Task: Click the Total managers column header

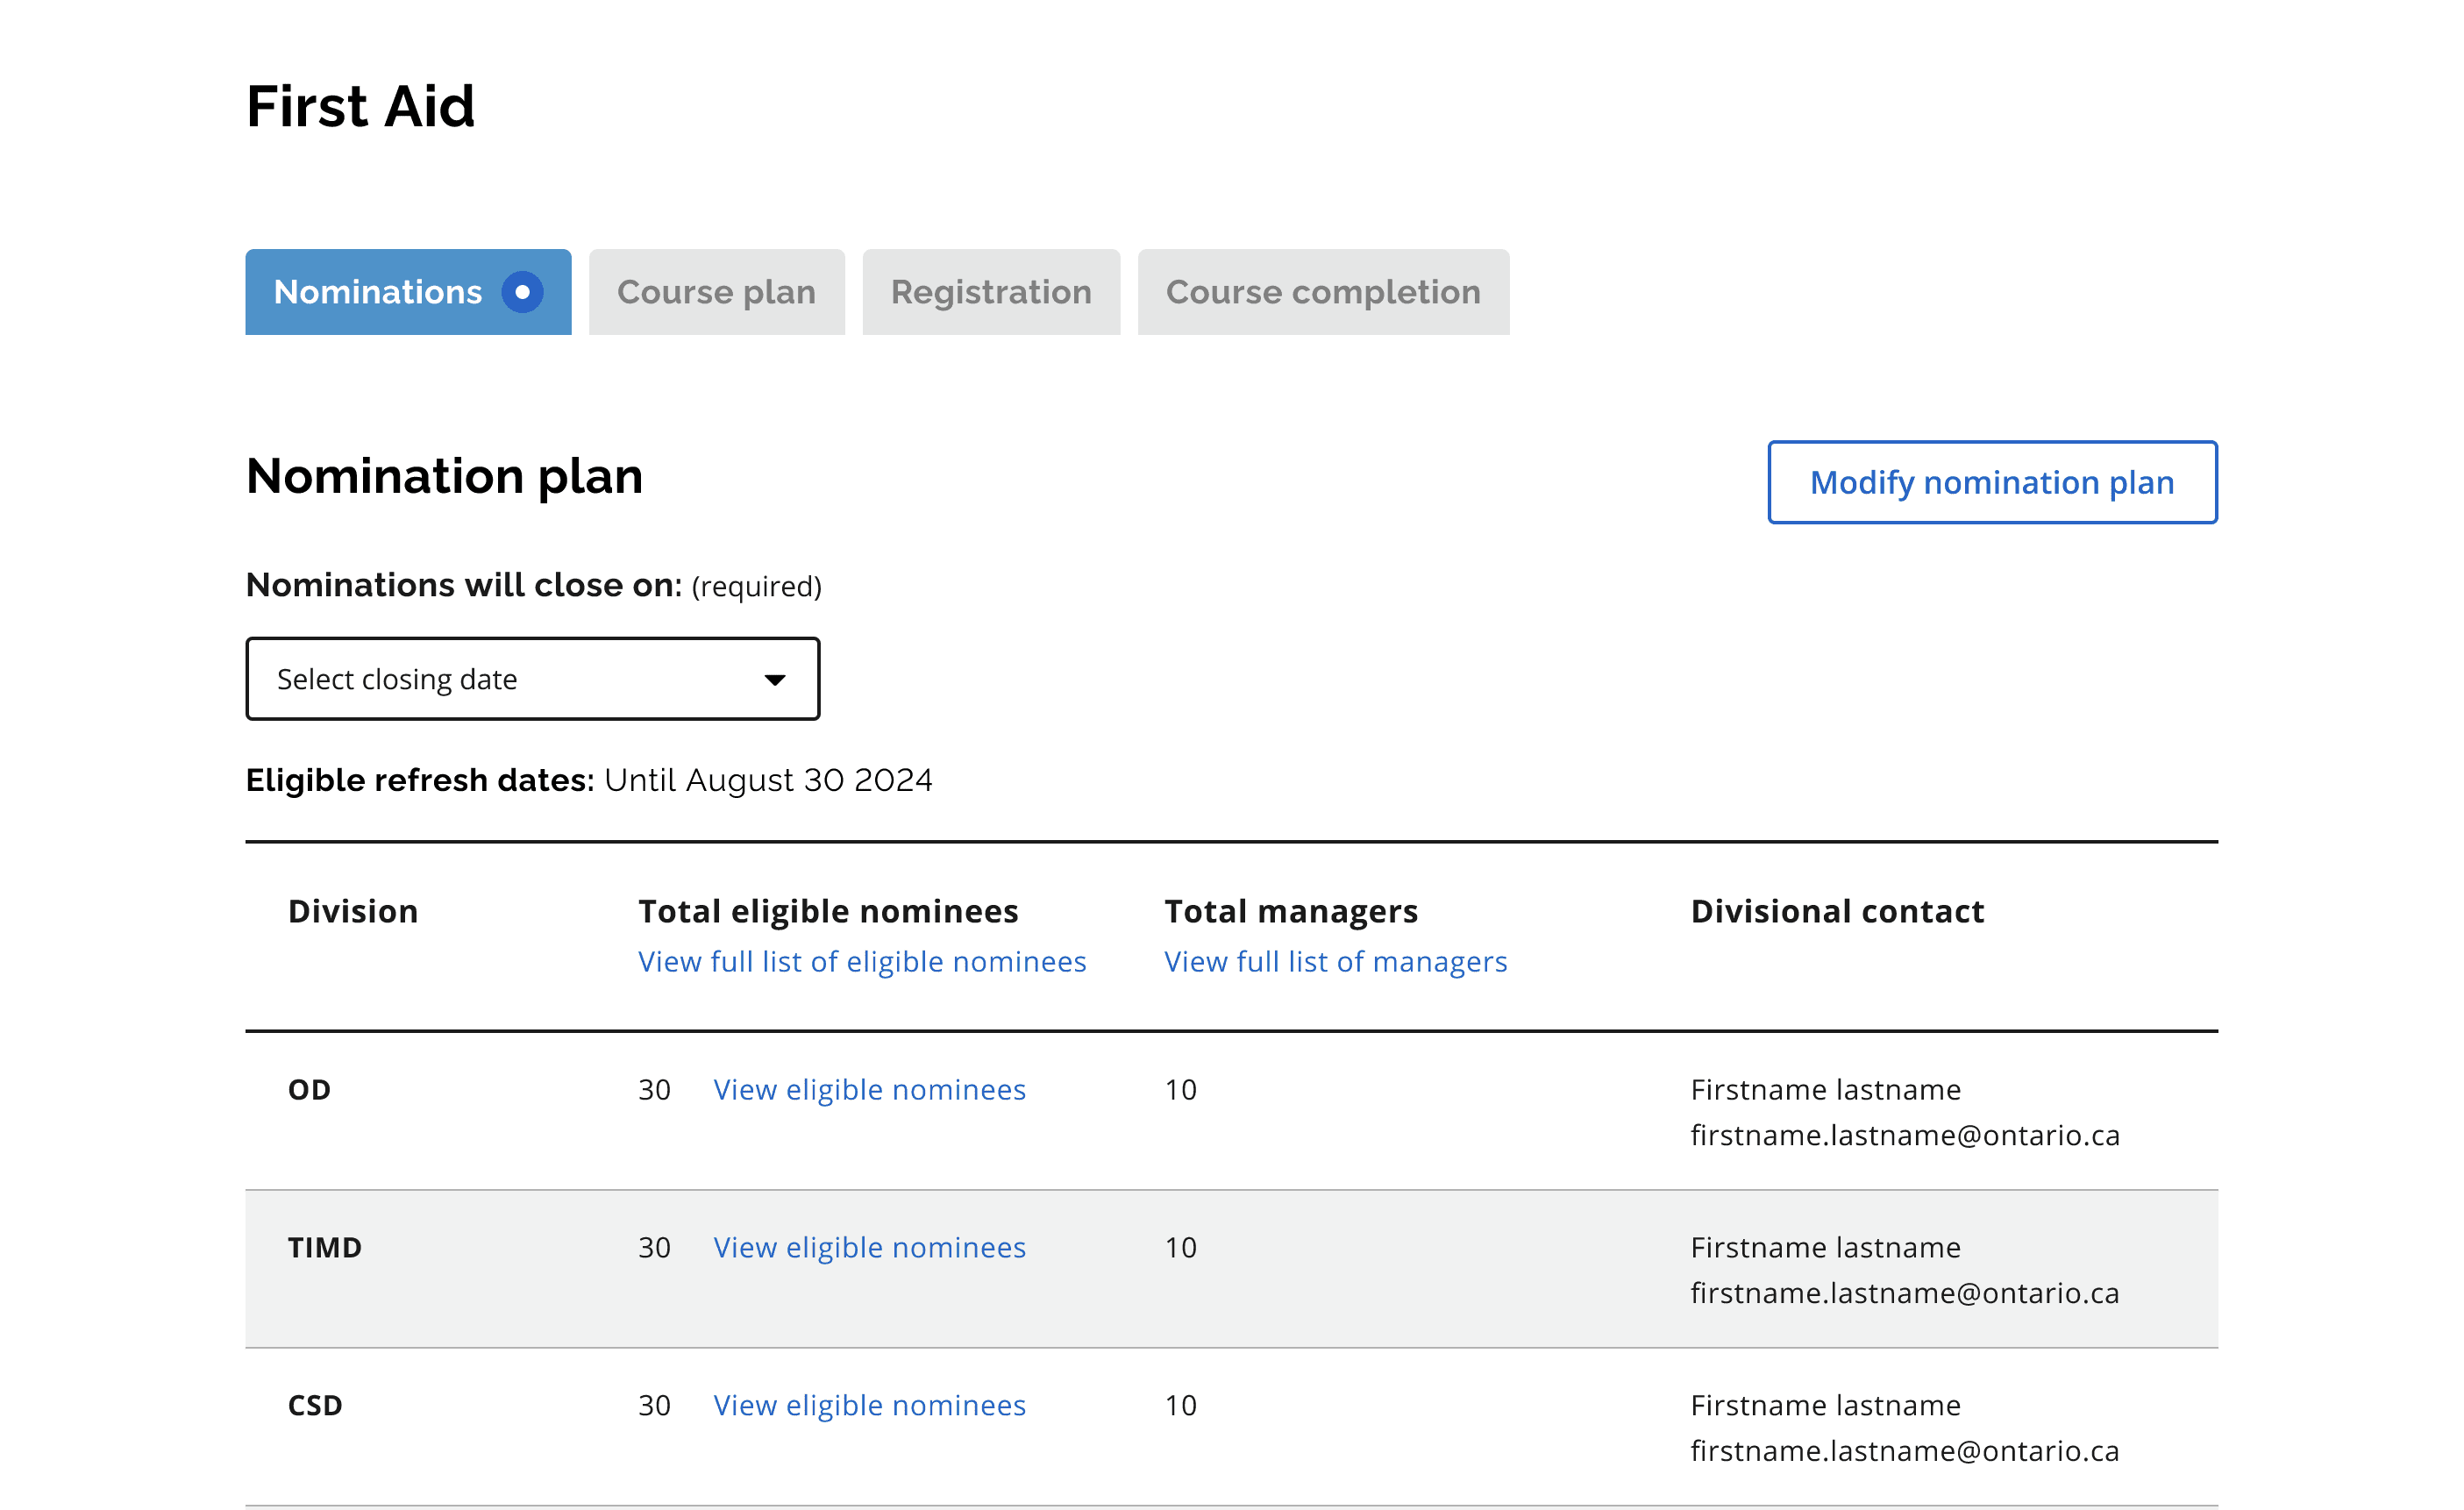Action: pos(1290,911)
